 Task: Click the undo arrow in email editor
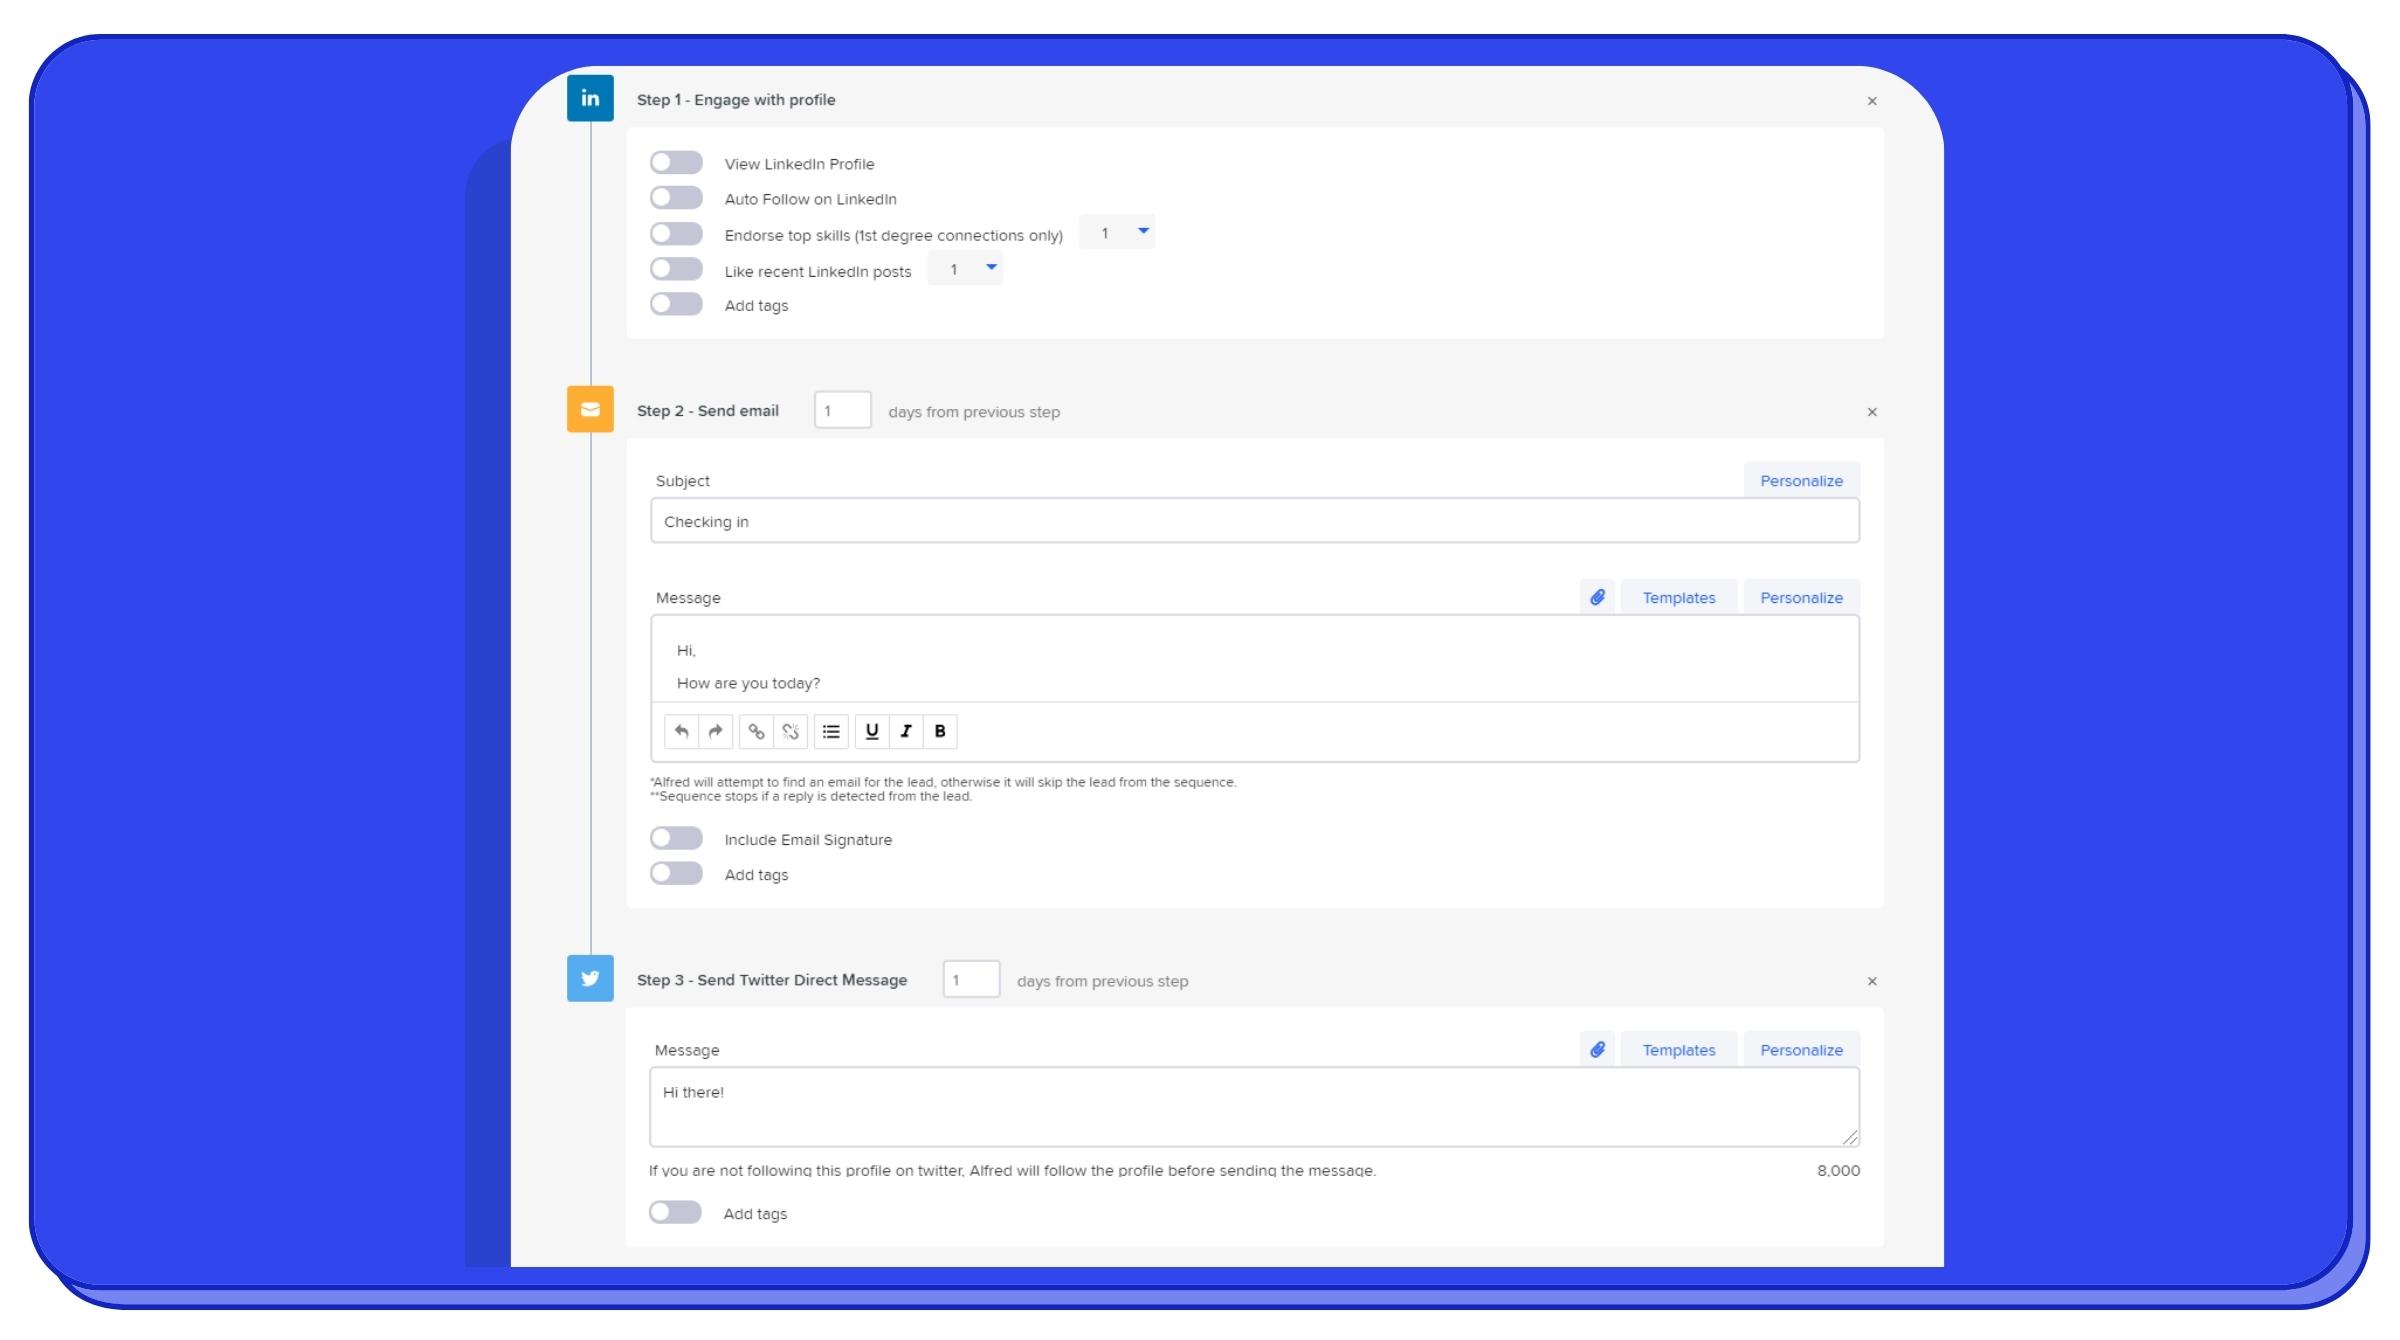point(681,731)
